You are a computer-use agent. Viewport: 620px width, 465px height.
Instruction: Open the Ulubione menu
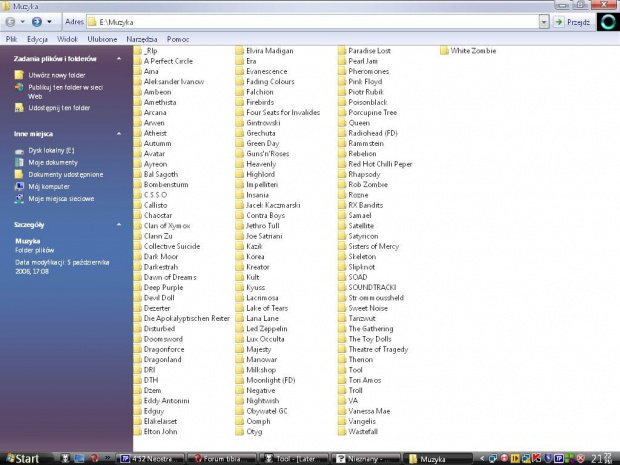tap(102, 39)
